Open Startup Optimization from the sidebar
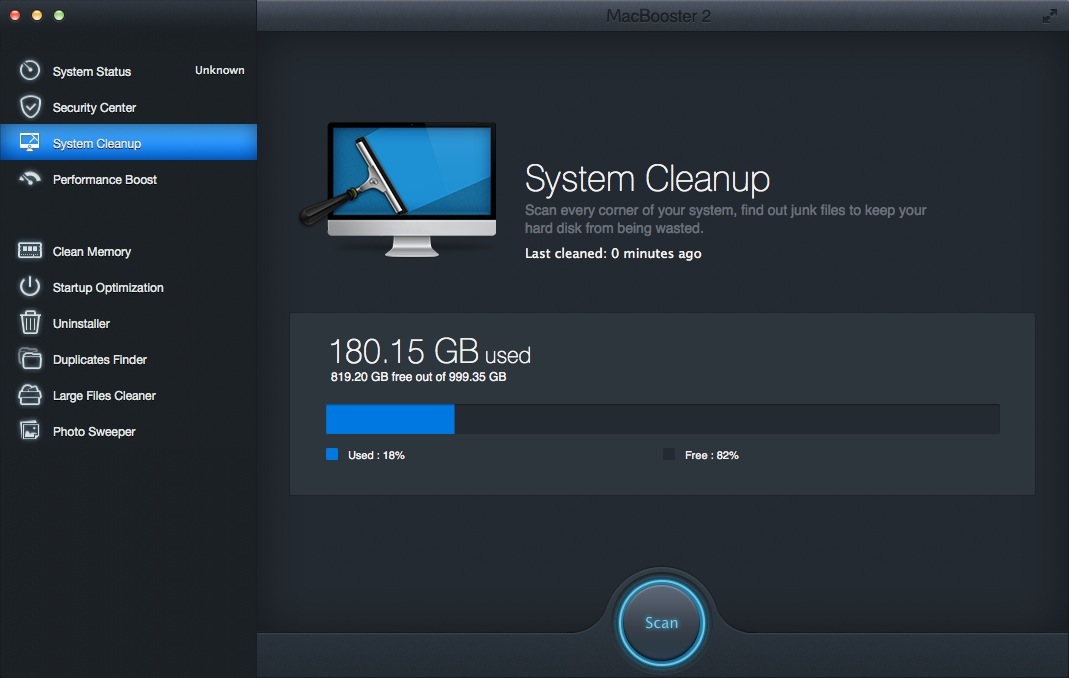Viewport: 1069px width, 678px height. click(108, 287)
